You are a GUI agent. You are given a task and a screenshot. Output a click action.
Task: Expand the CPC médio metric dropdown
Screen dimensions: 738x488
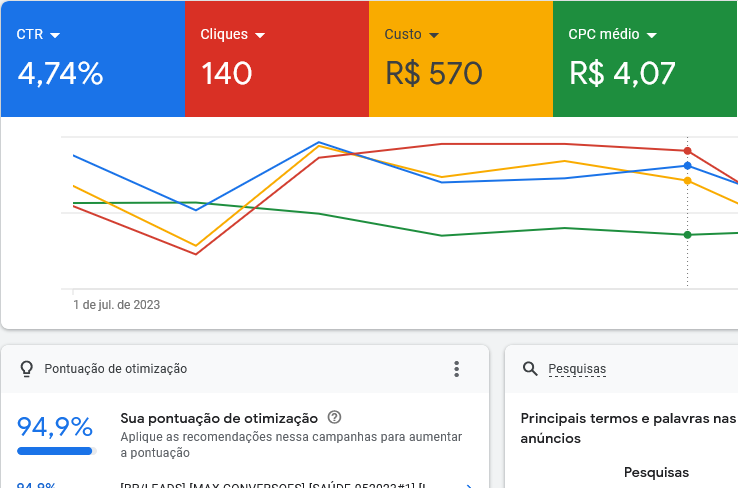652,35
